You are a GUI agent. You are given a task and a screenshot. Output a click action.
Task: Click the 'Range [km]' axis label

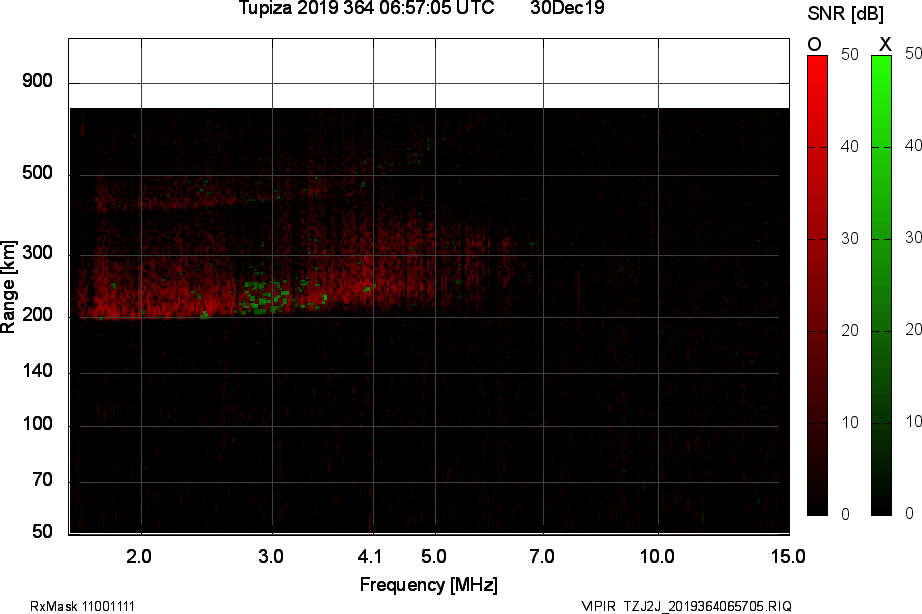8,286
